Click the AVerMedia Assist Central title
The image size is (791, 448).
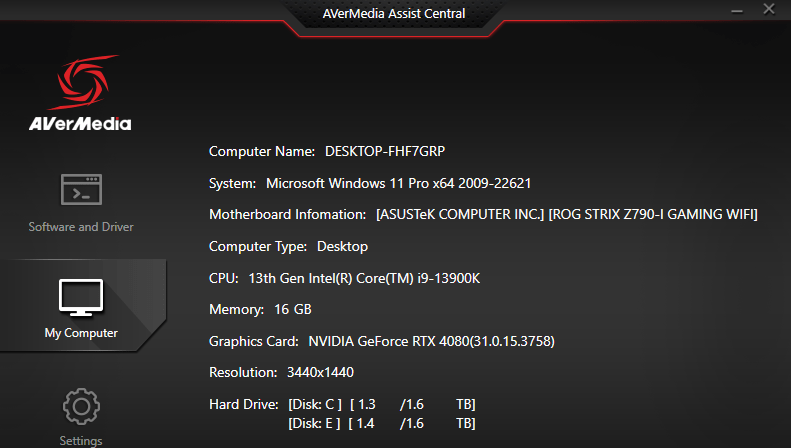[x=394, y=14]
